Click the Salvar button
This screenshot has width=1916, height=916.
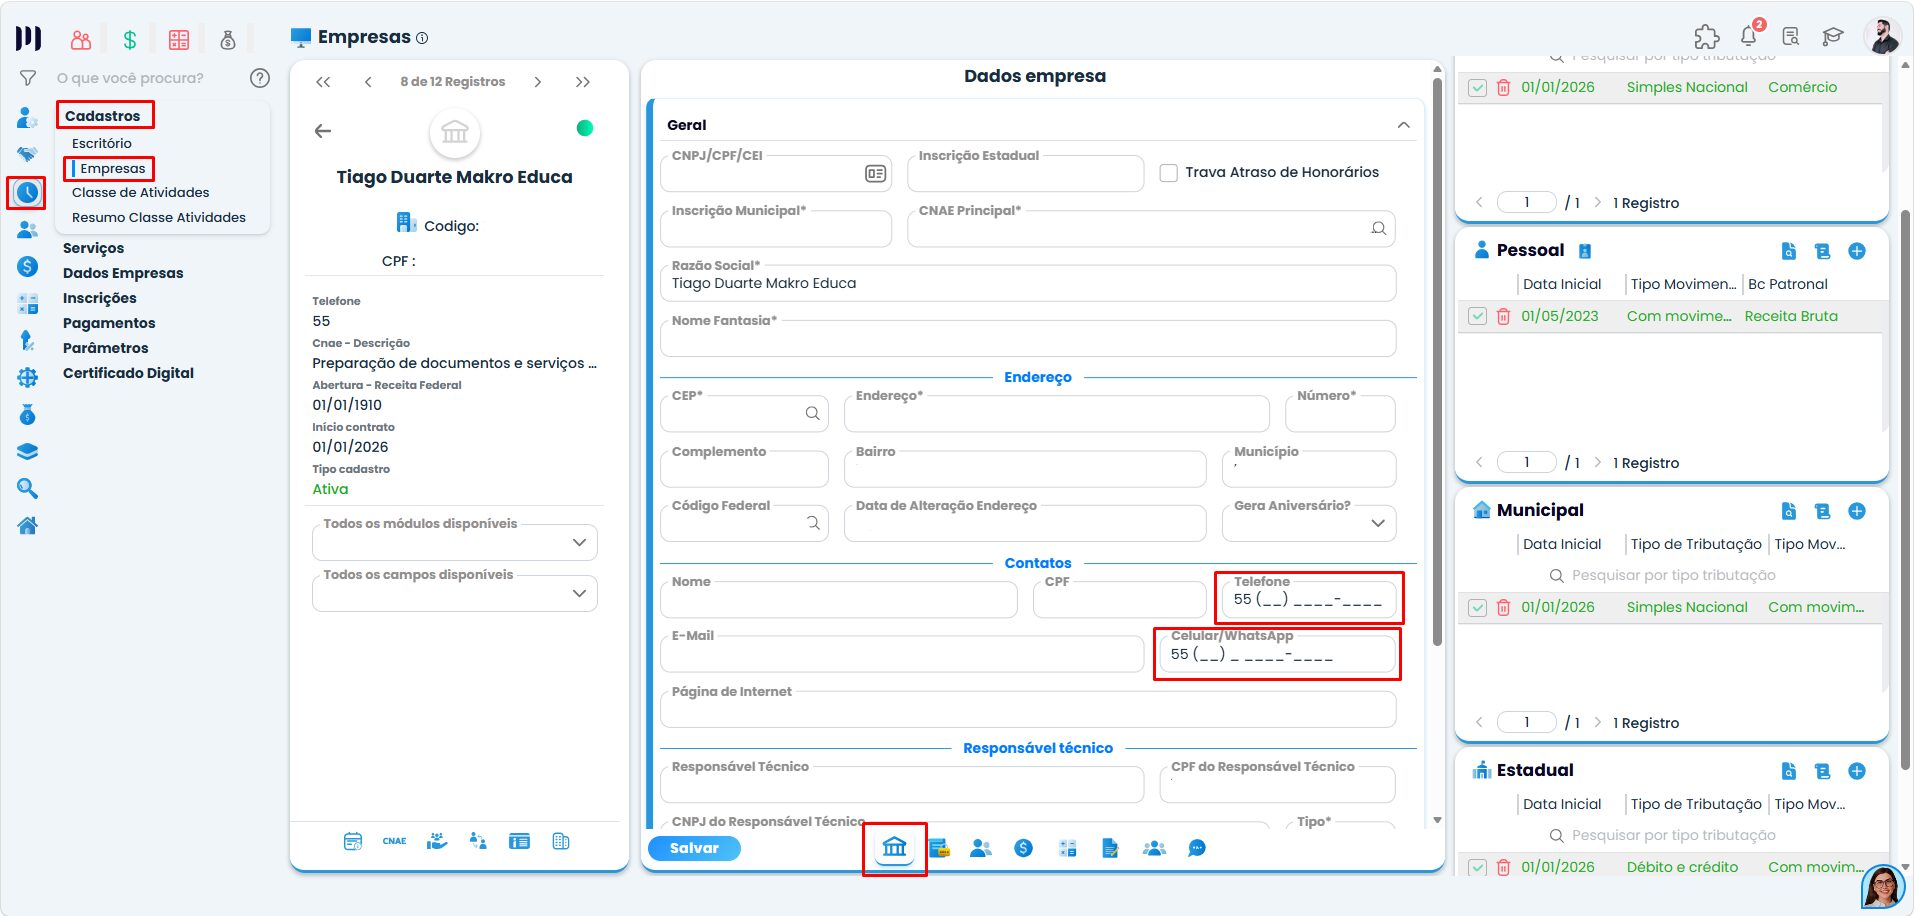(694, 848)
